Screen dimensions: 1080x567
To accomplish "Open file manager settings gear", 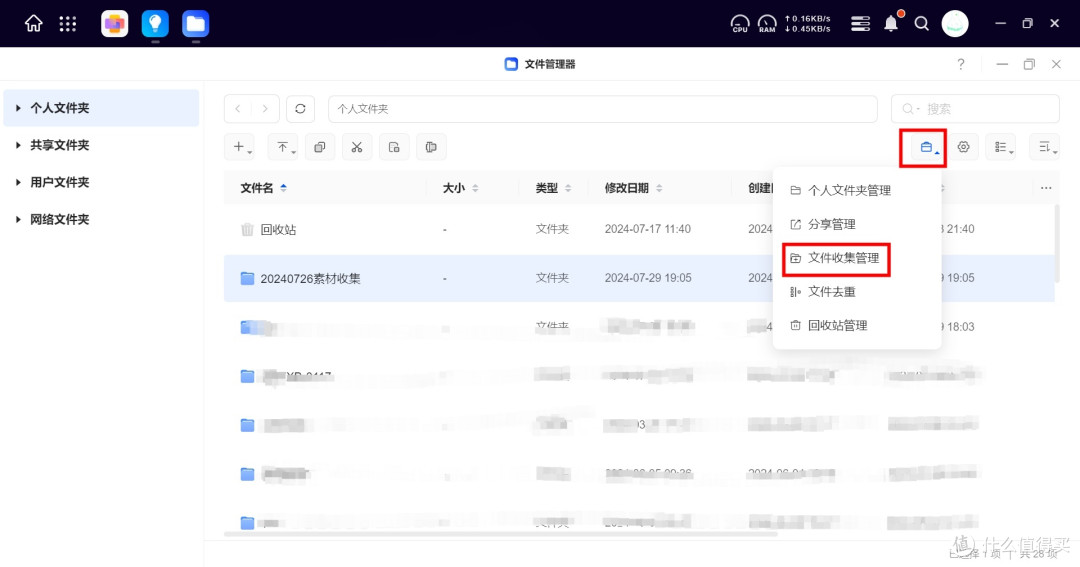I will [964, 147].
